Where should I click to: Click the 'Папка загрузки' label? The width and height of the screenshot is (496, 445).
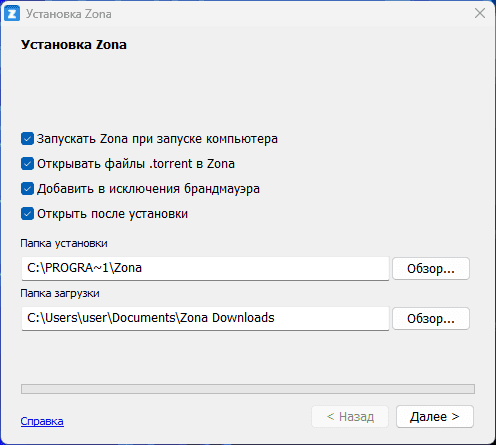[x=60, y=293]
